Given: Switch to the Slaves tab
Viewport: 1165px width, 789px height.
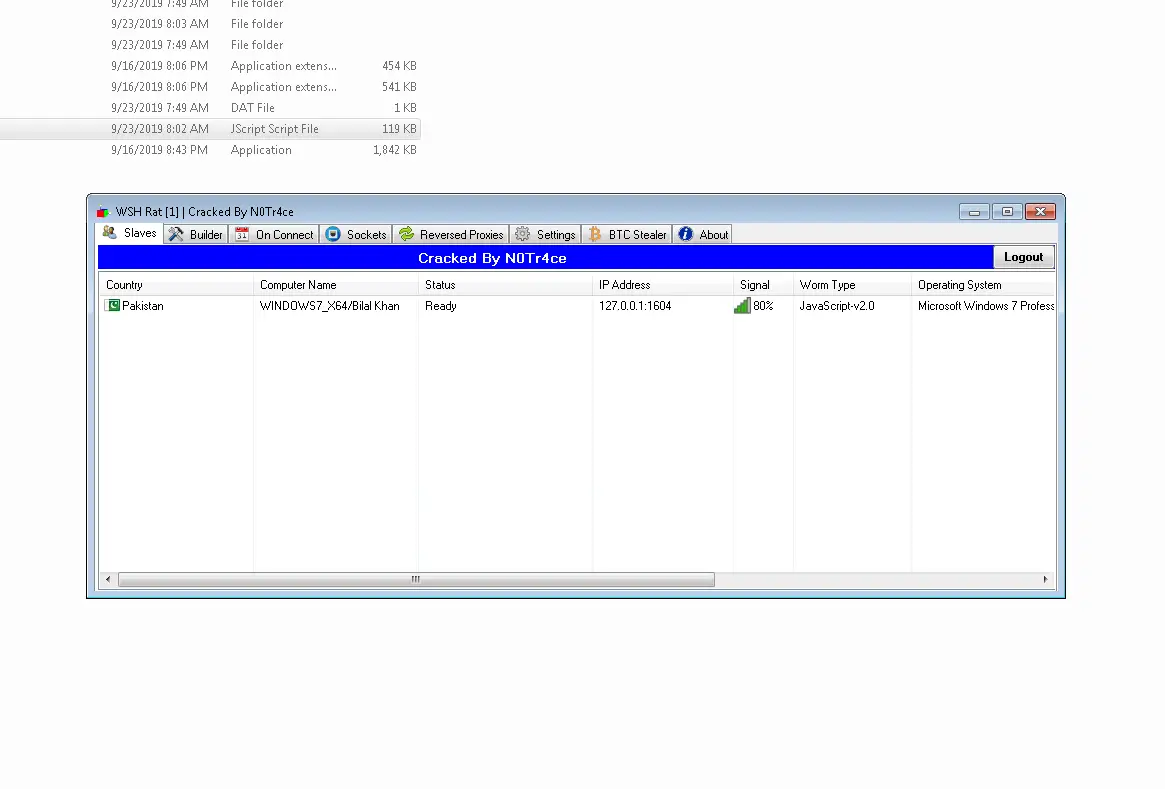Looking at the screenshot, I should pyautogui.click(x=129, y=232).
